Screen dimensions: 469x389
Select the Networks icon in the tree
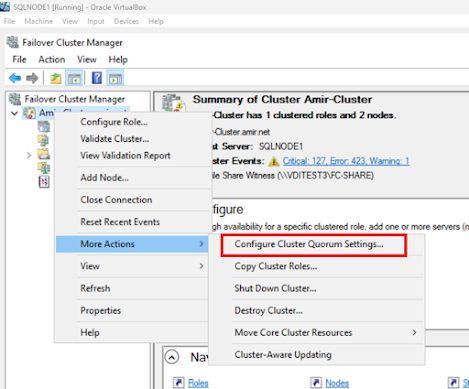(44, 168)
